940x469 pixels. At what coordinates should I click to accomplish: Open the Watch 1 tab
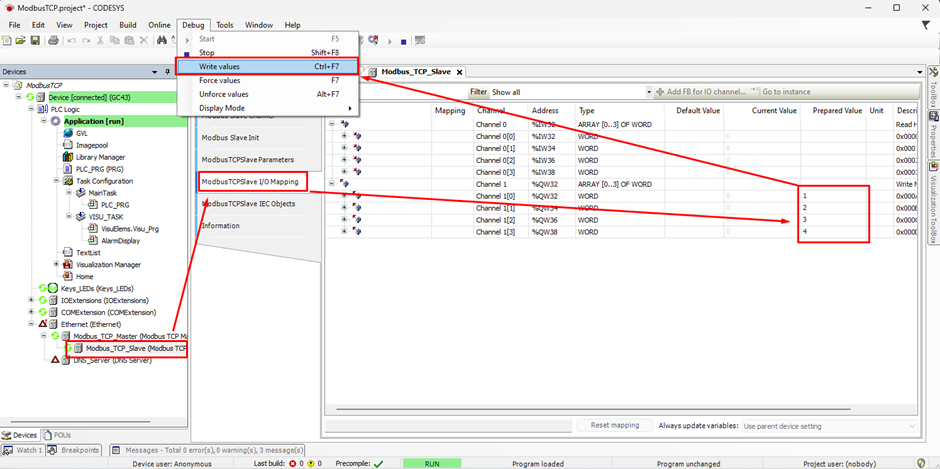pyautogui.click(x=23, y=450)
